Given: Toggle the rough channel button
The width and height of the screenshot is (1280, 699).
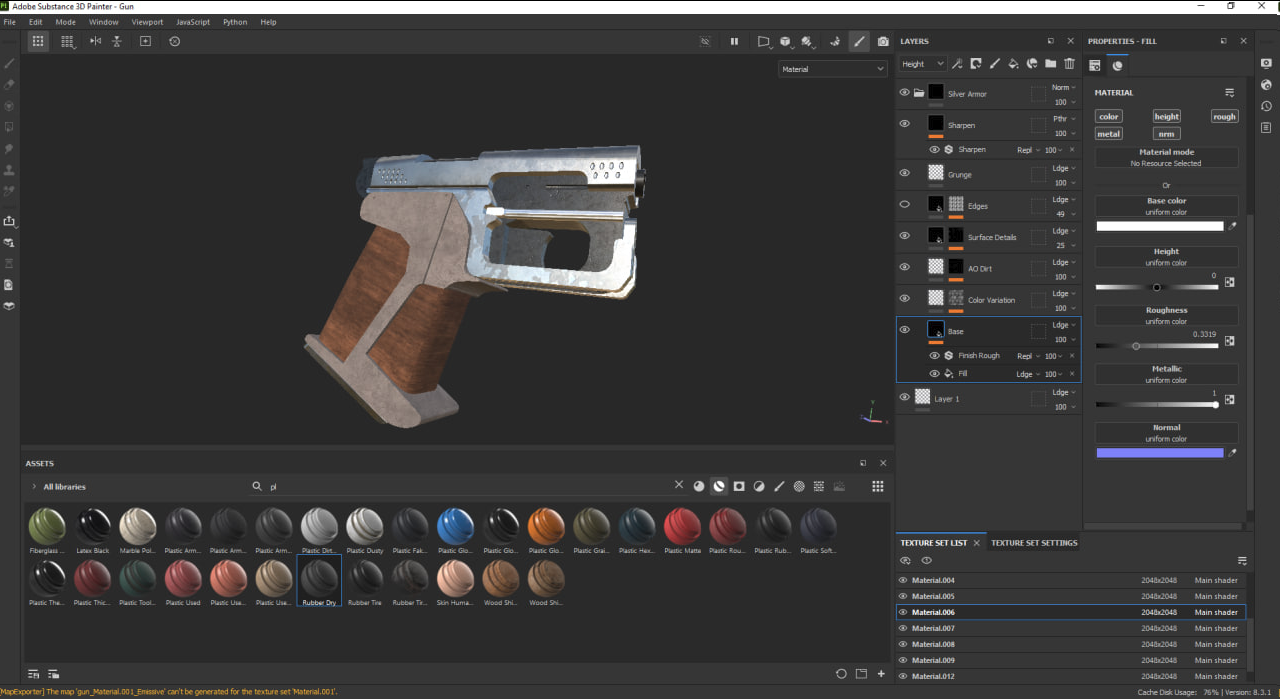Looking at the screenshot, I should [1224, 116].
